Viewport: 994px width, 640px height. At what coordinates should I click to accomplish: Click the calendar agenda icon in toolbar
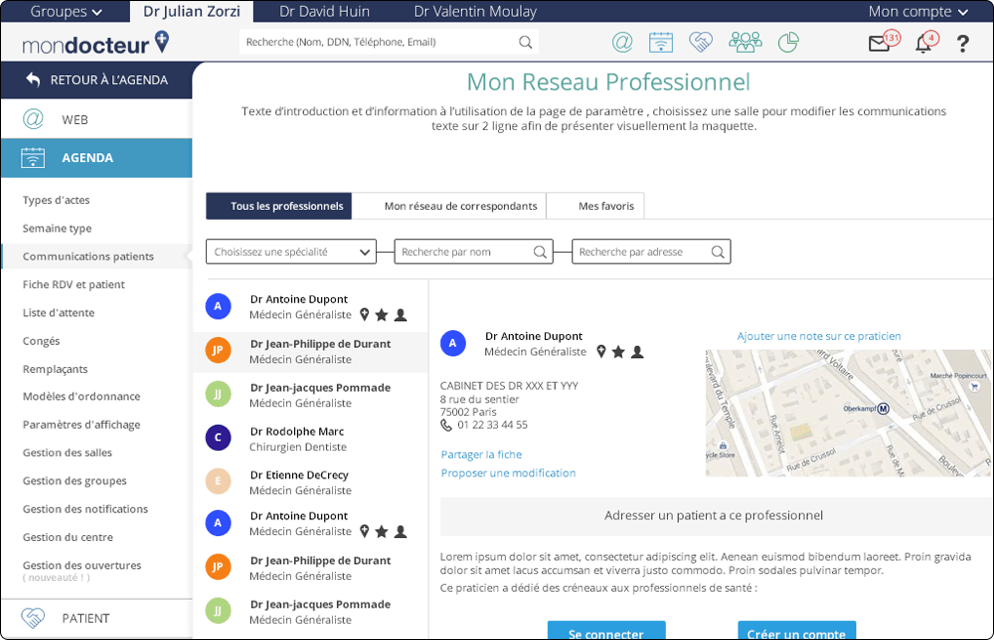(x=660, y=42)
